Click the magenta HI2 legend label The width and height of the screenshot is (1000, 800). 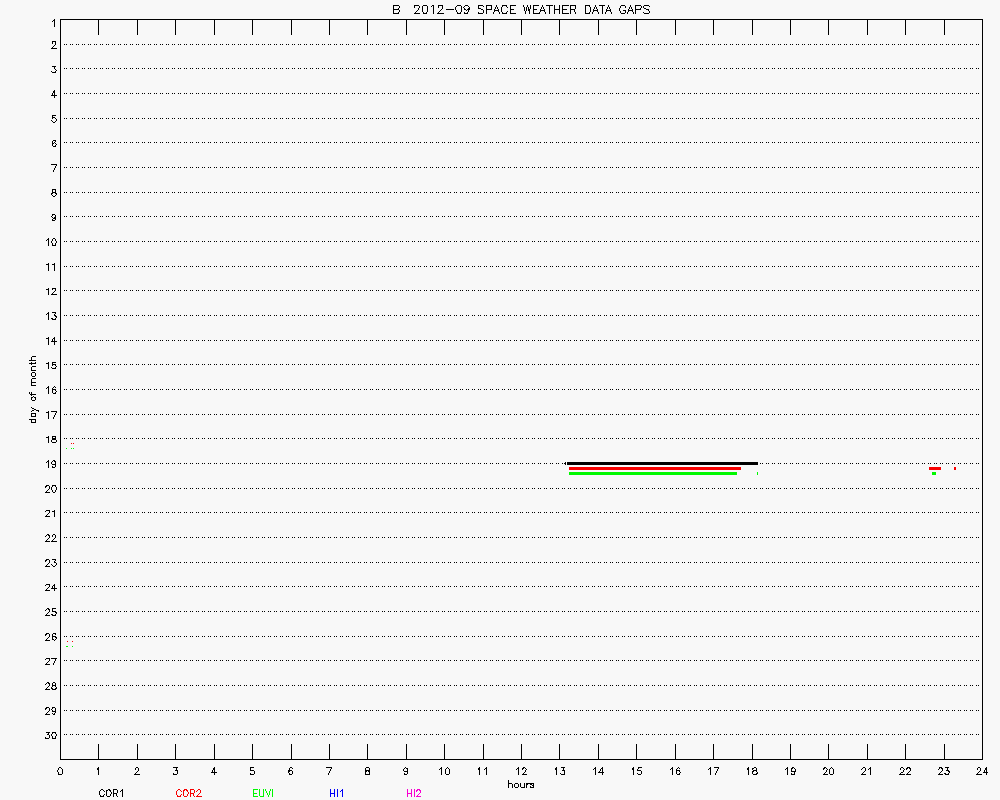click(414, 793)
